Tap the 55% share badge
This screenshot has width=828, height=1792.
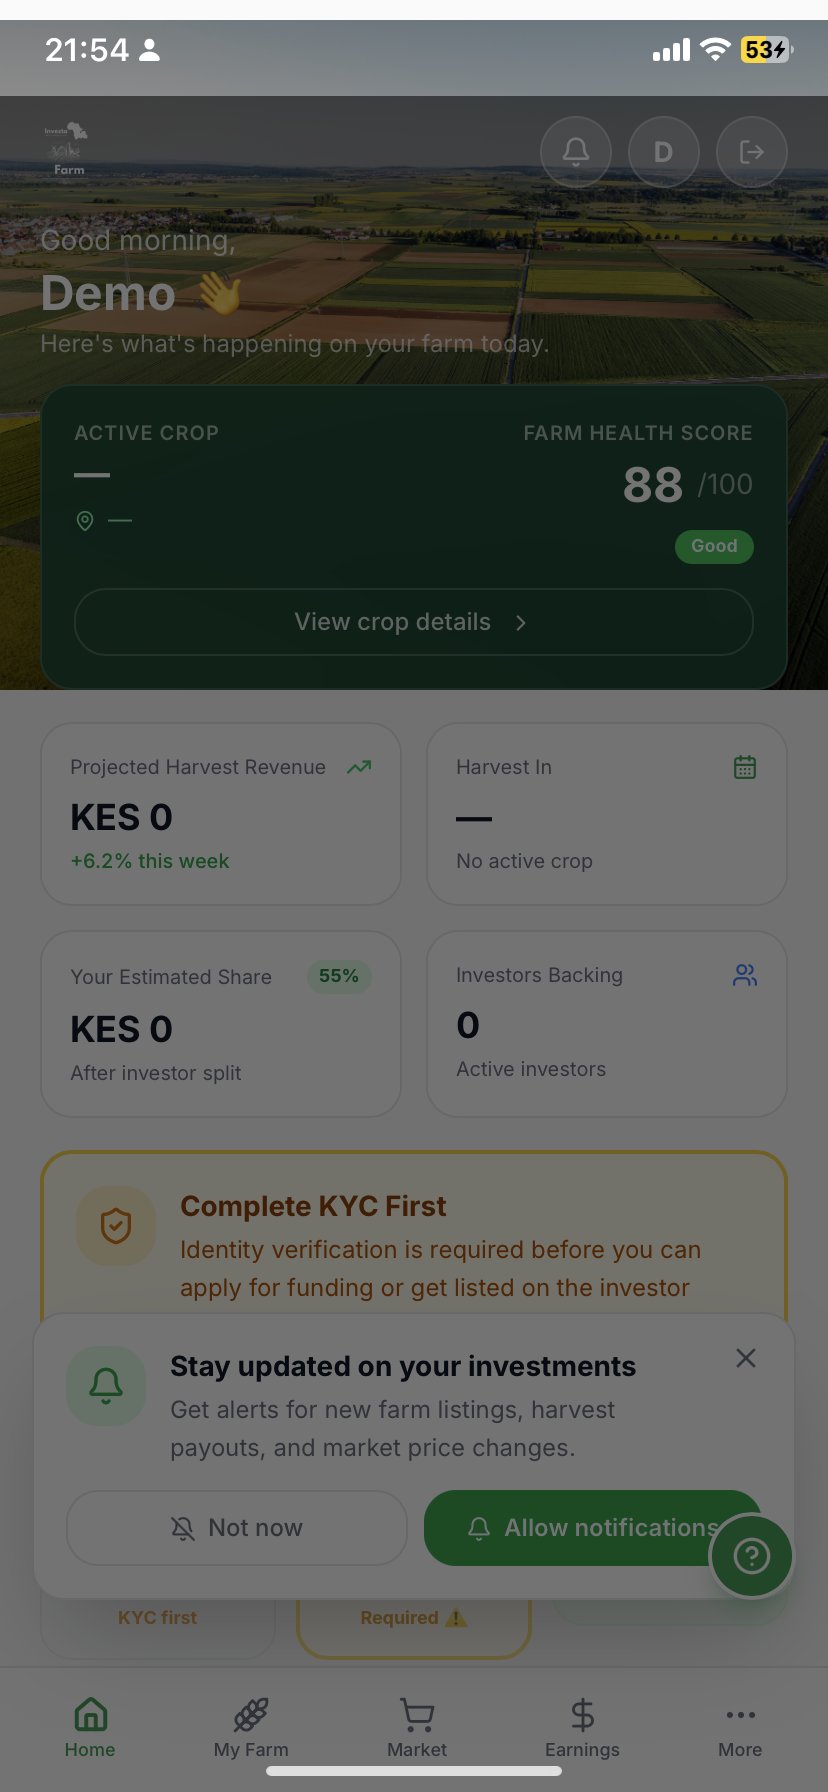[x=339, y=976]
